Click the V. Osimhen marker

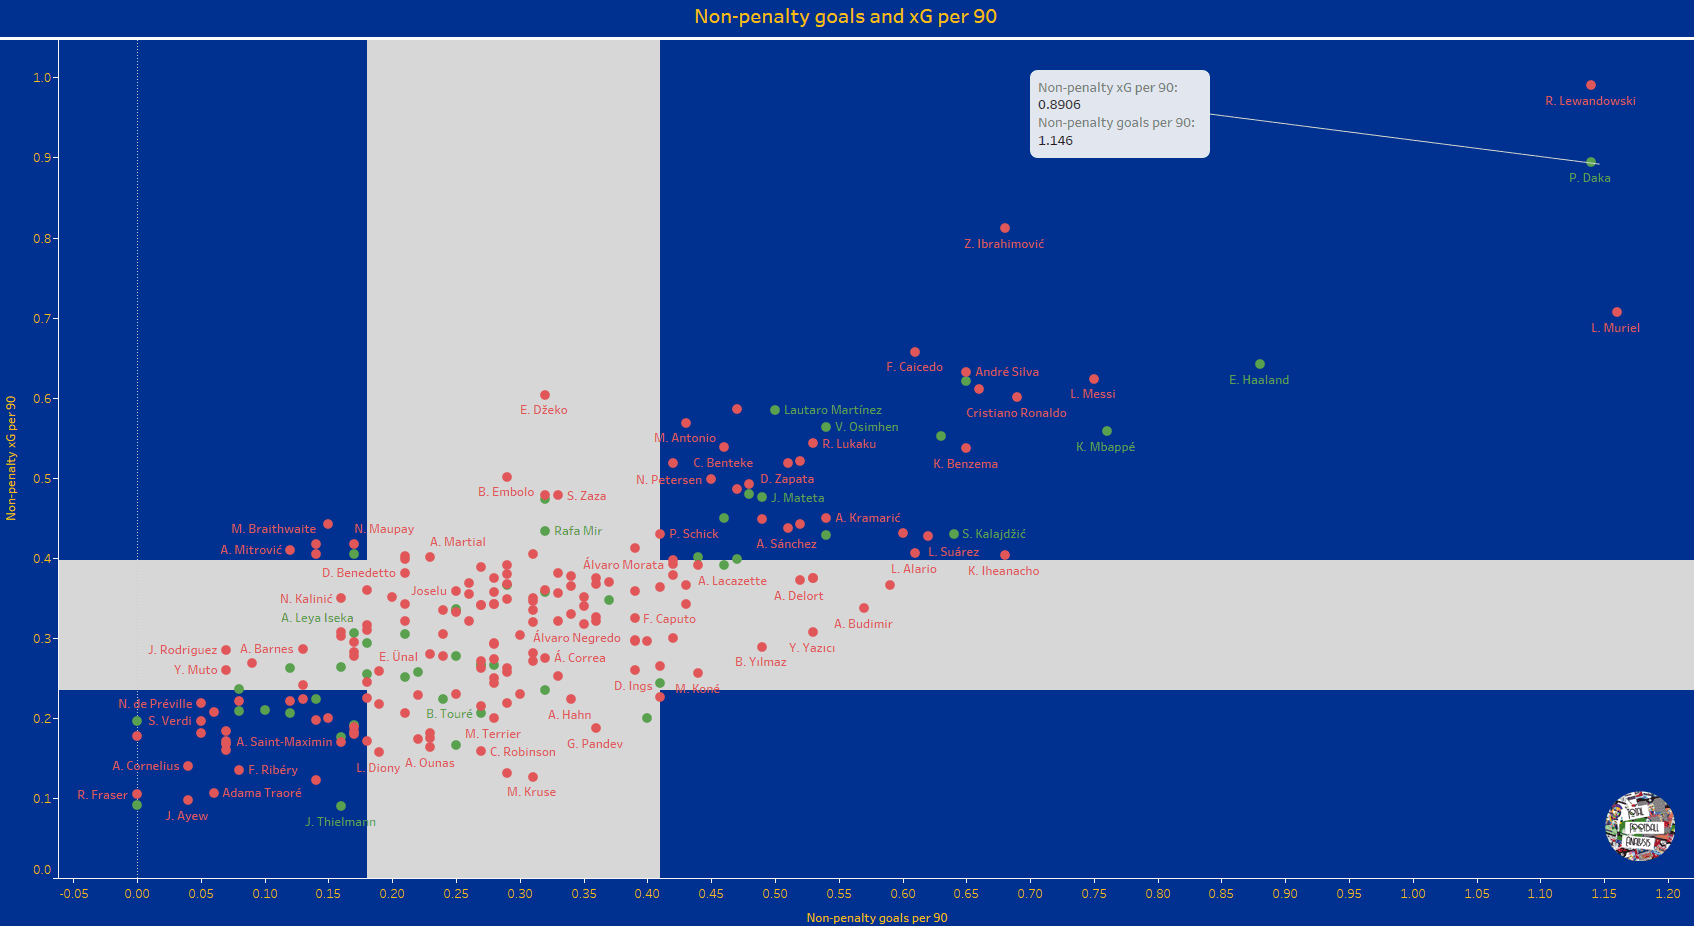click(826, 427)
